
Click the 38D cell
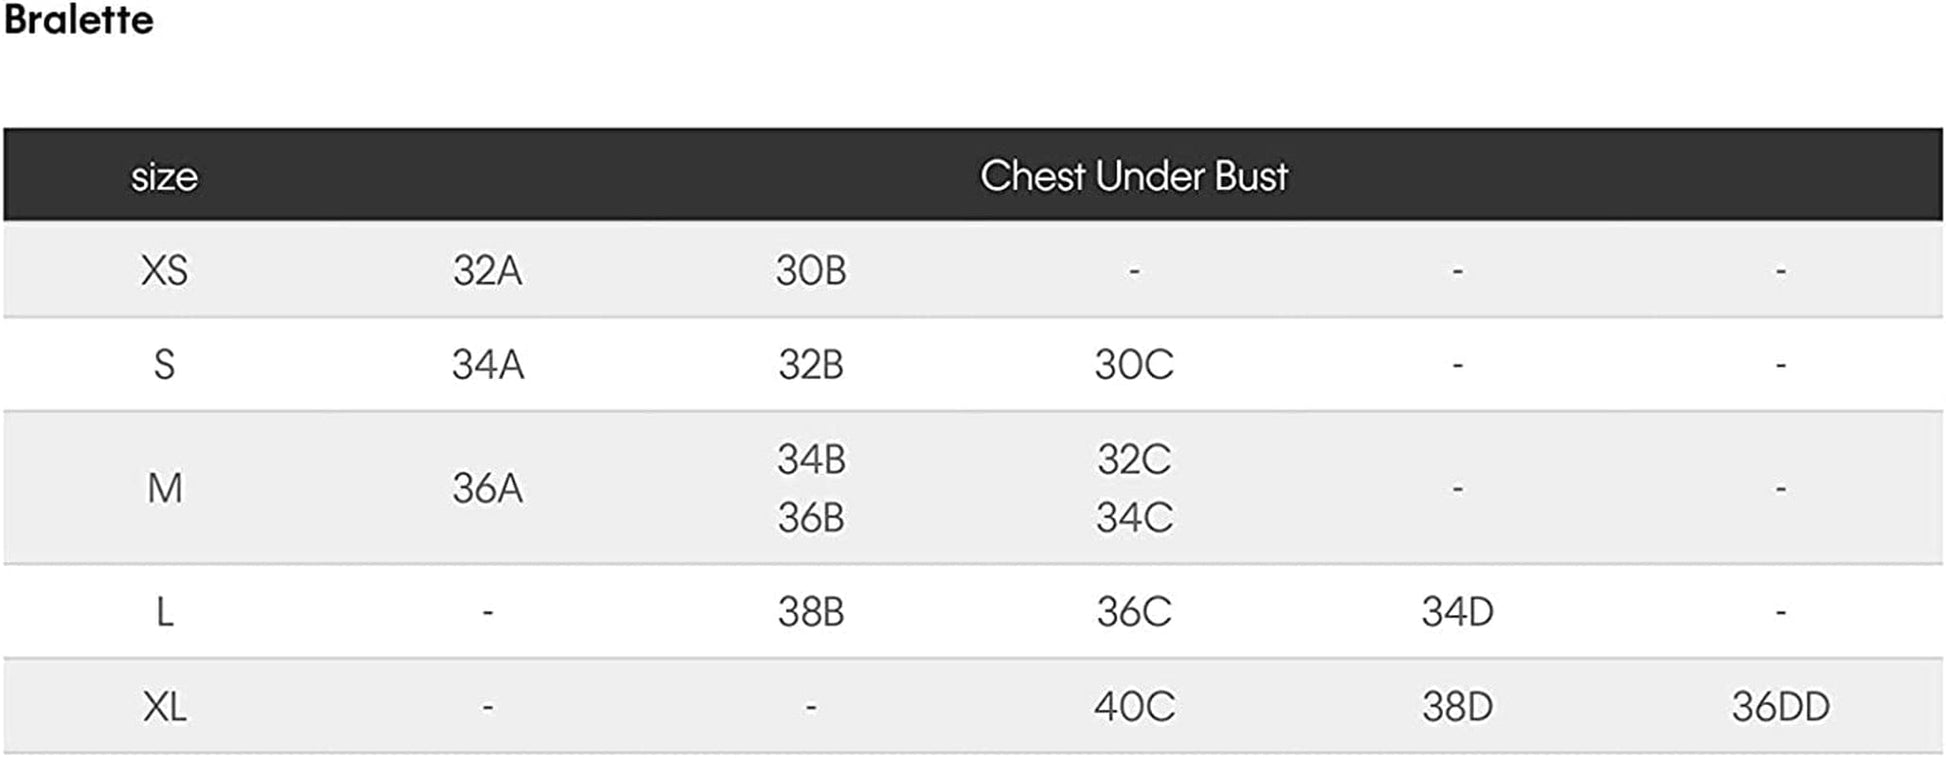coord(1457,706)
